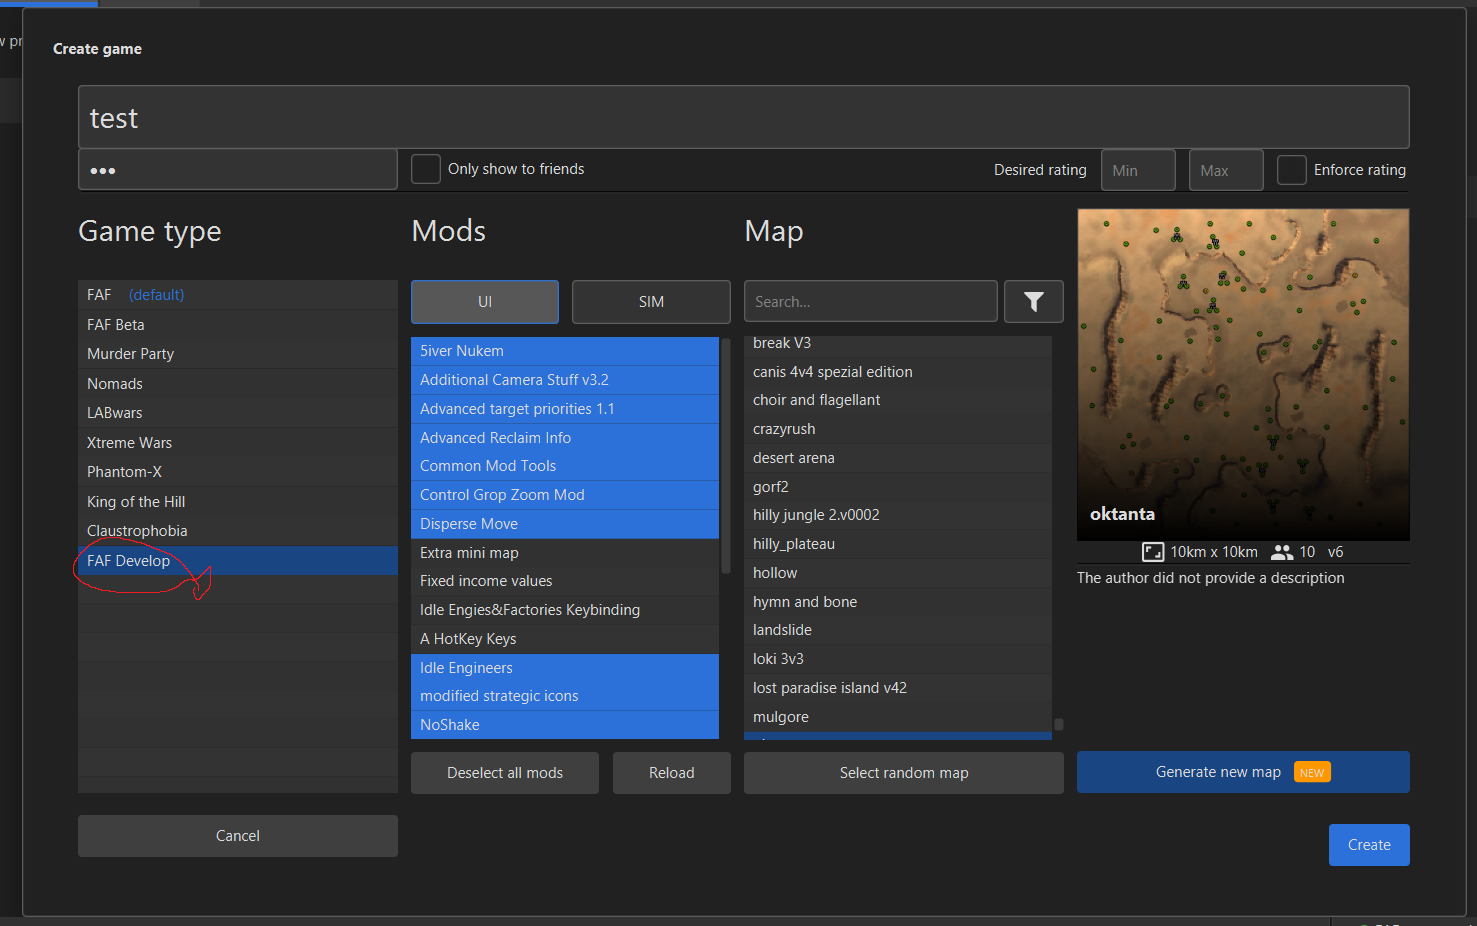Switch to the SIM mods tab

coord(651,302)
